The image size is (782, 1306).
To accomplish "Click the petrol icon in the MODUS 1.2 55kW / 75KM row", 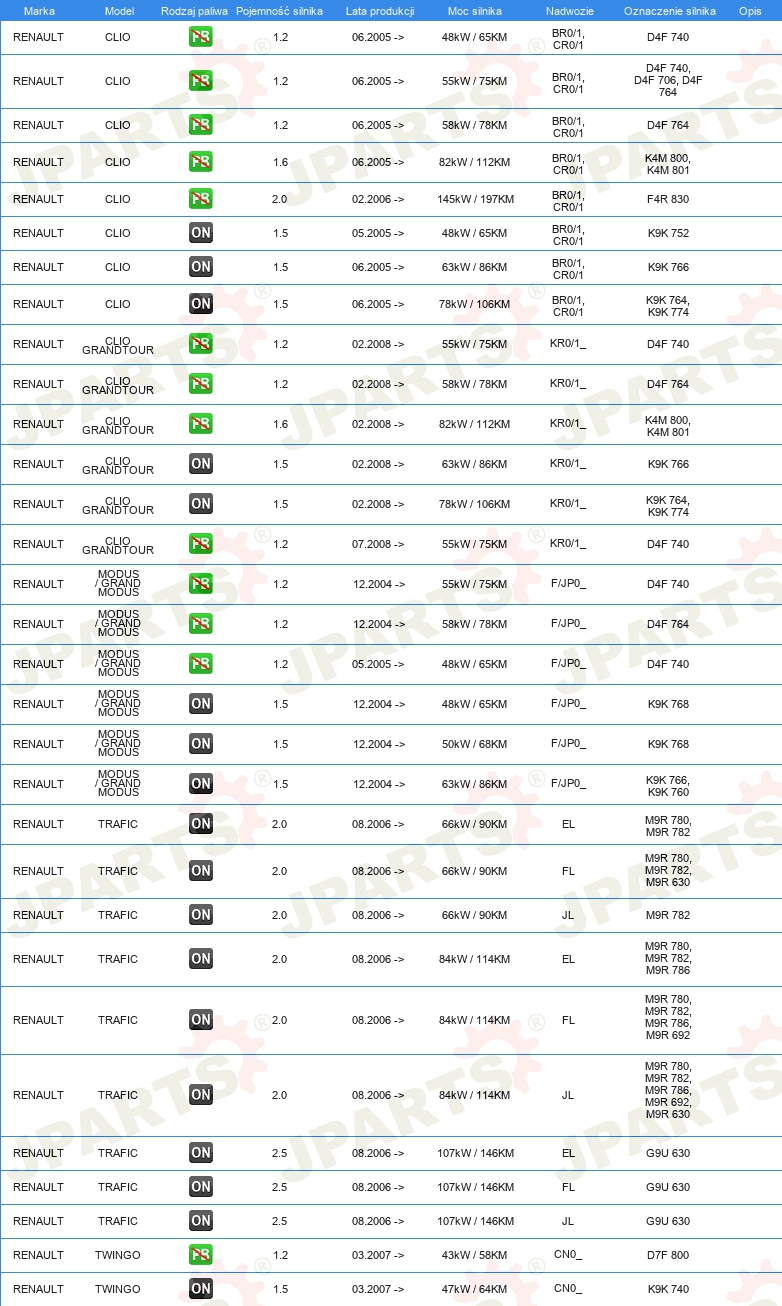I will click(x=201, y=584).
